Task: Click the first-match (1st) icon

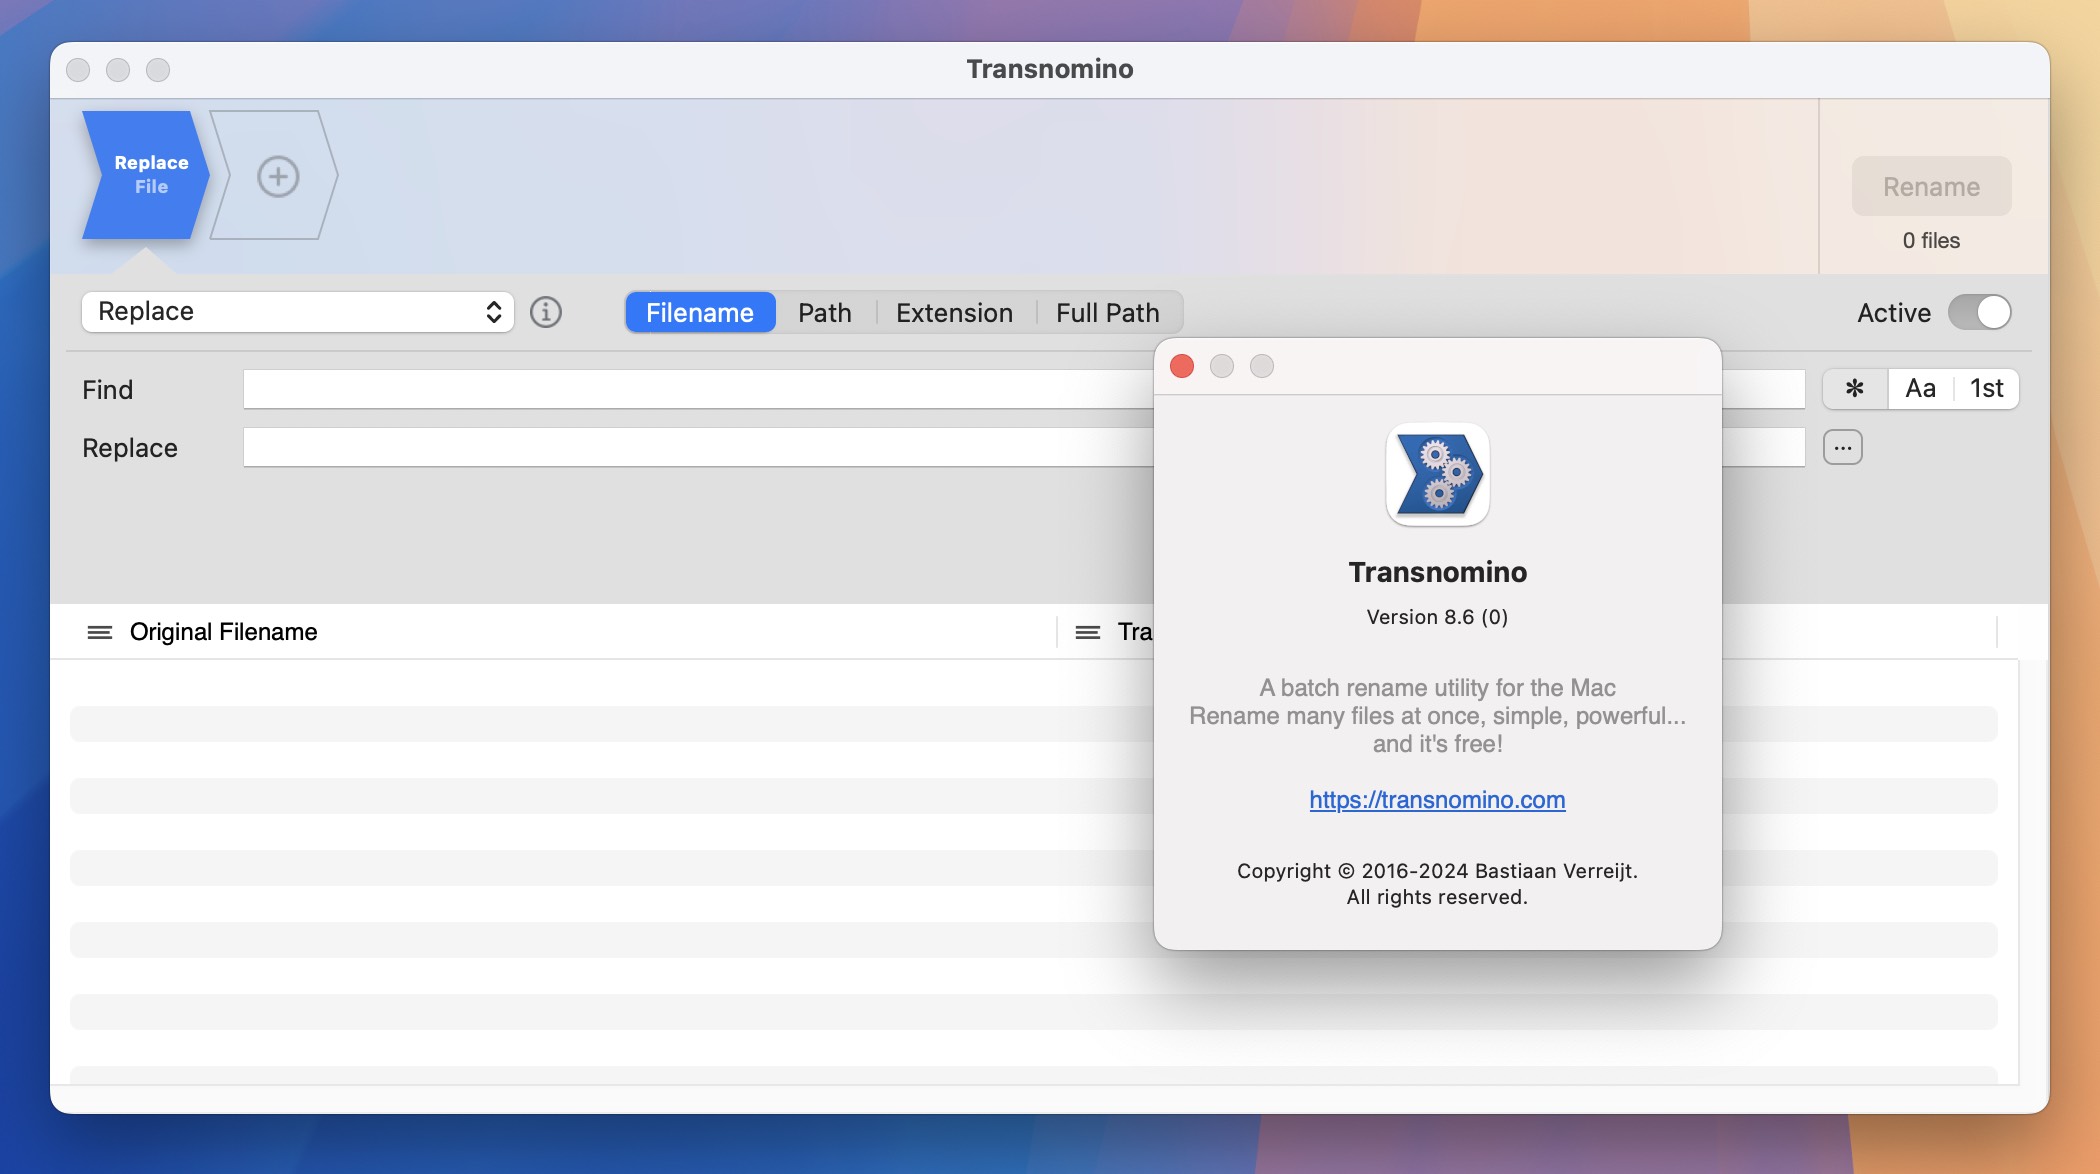Action: click(1986, 388)
